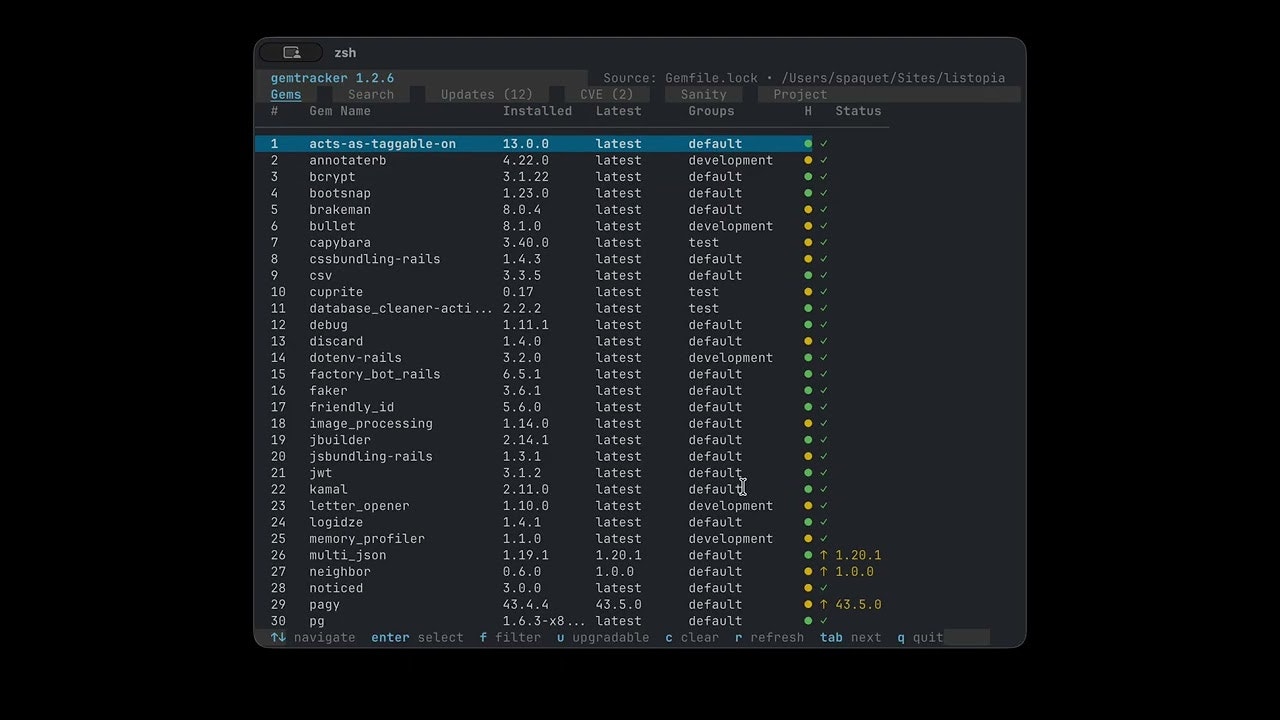This screenshot has width=1280, height=720.
Task: Click the refresh shortcut in footer
Action: [x=769, y=637]
